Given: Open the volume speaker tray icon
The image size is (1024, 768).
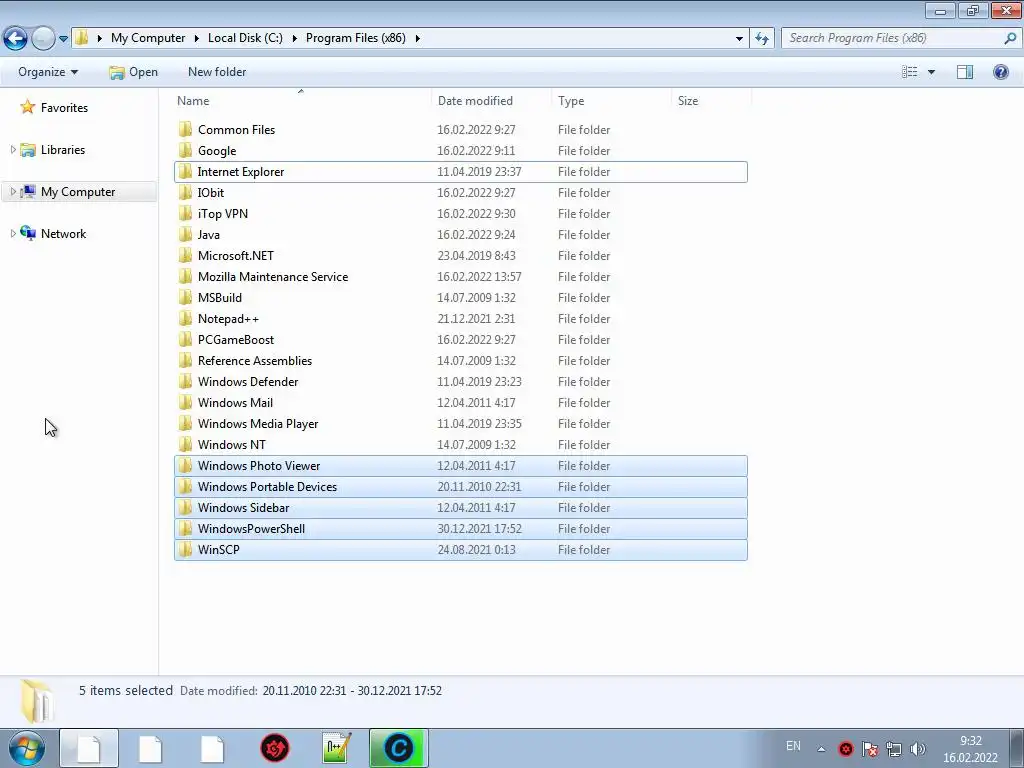Looking at the screenshot, I should 918,749.
